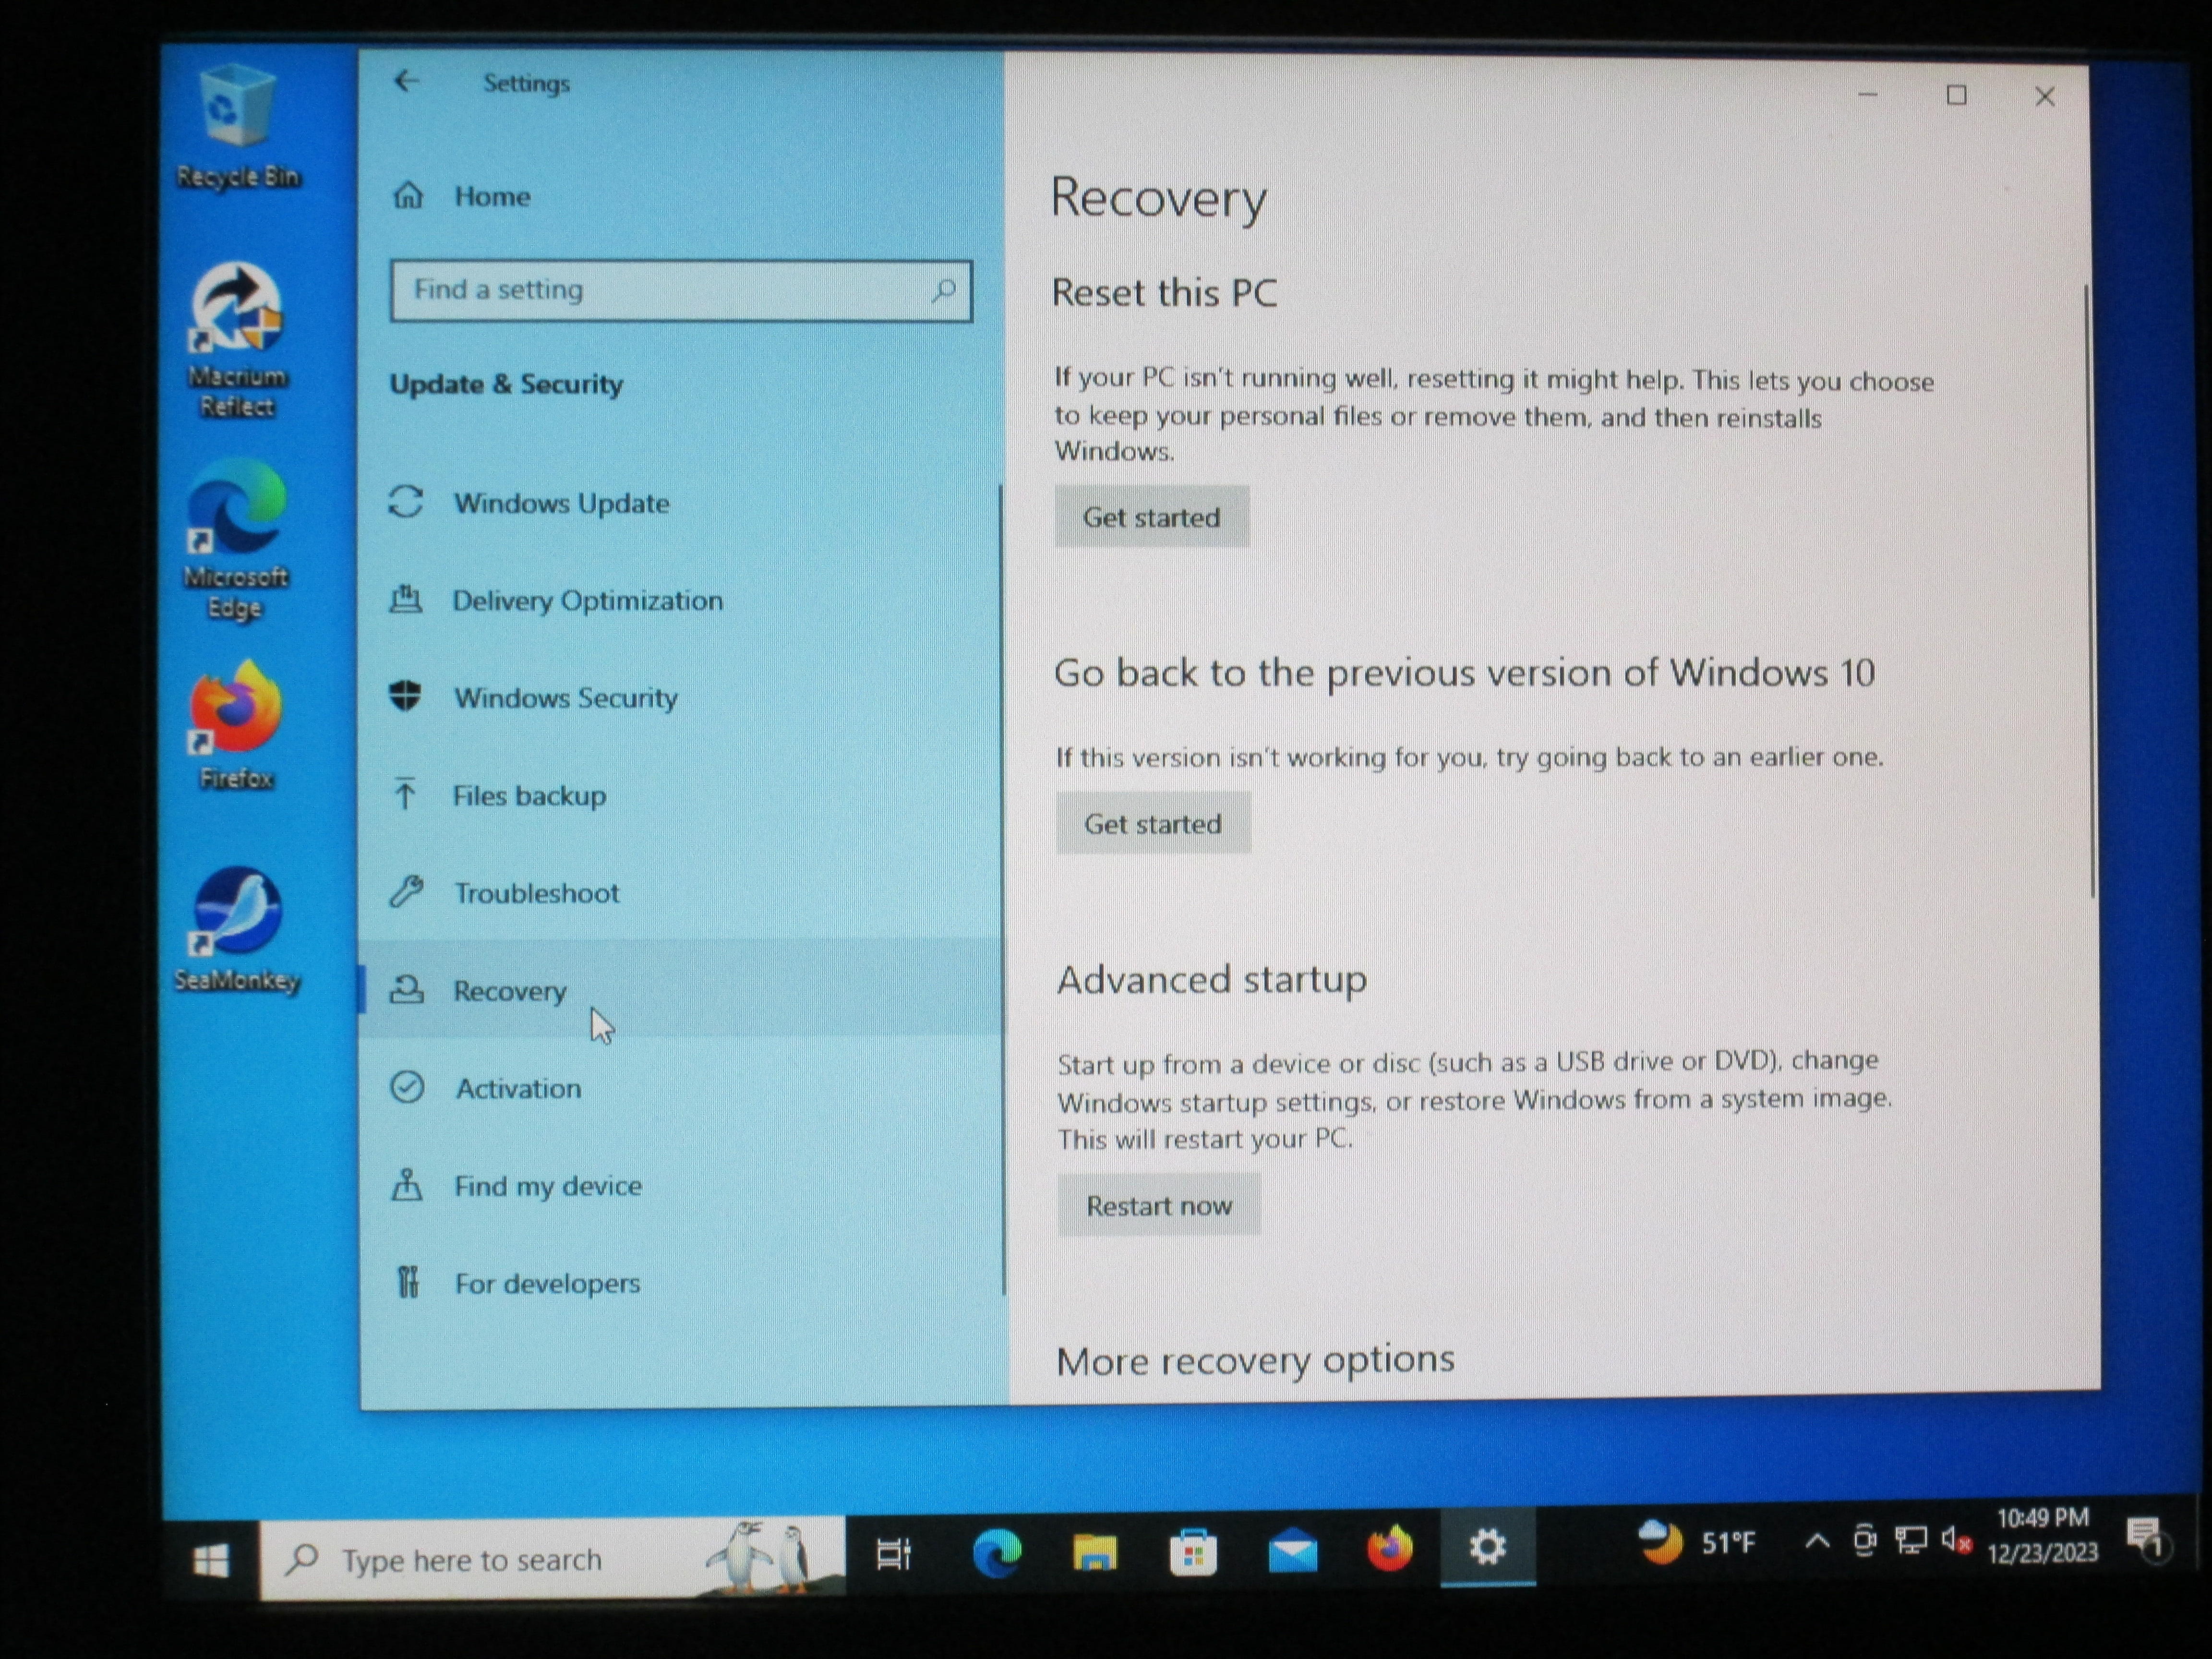The width and height of the screenshot is (2212, 1659).
Task: Show hidden system tray icons chevron
Action: [1817, 1543]
